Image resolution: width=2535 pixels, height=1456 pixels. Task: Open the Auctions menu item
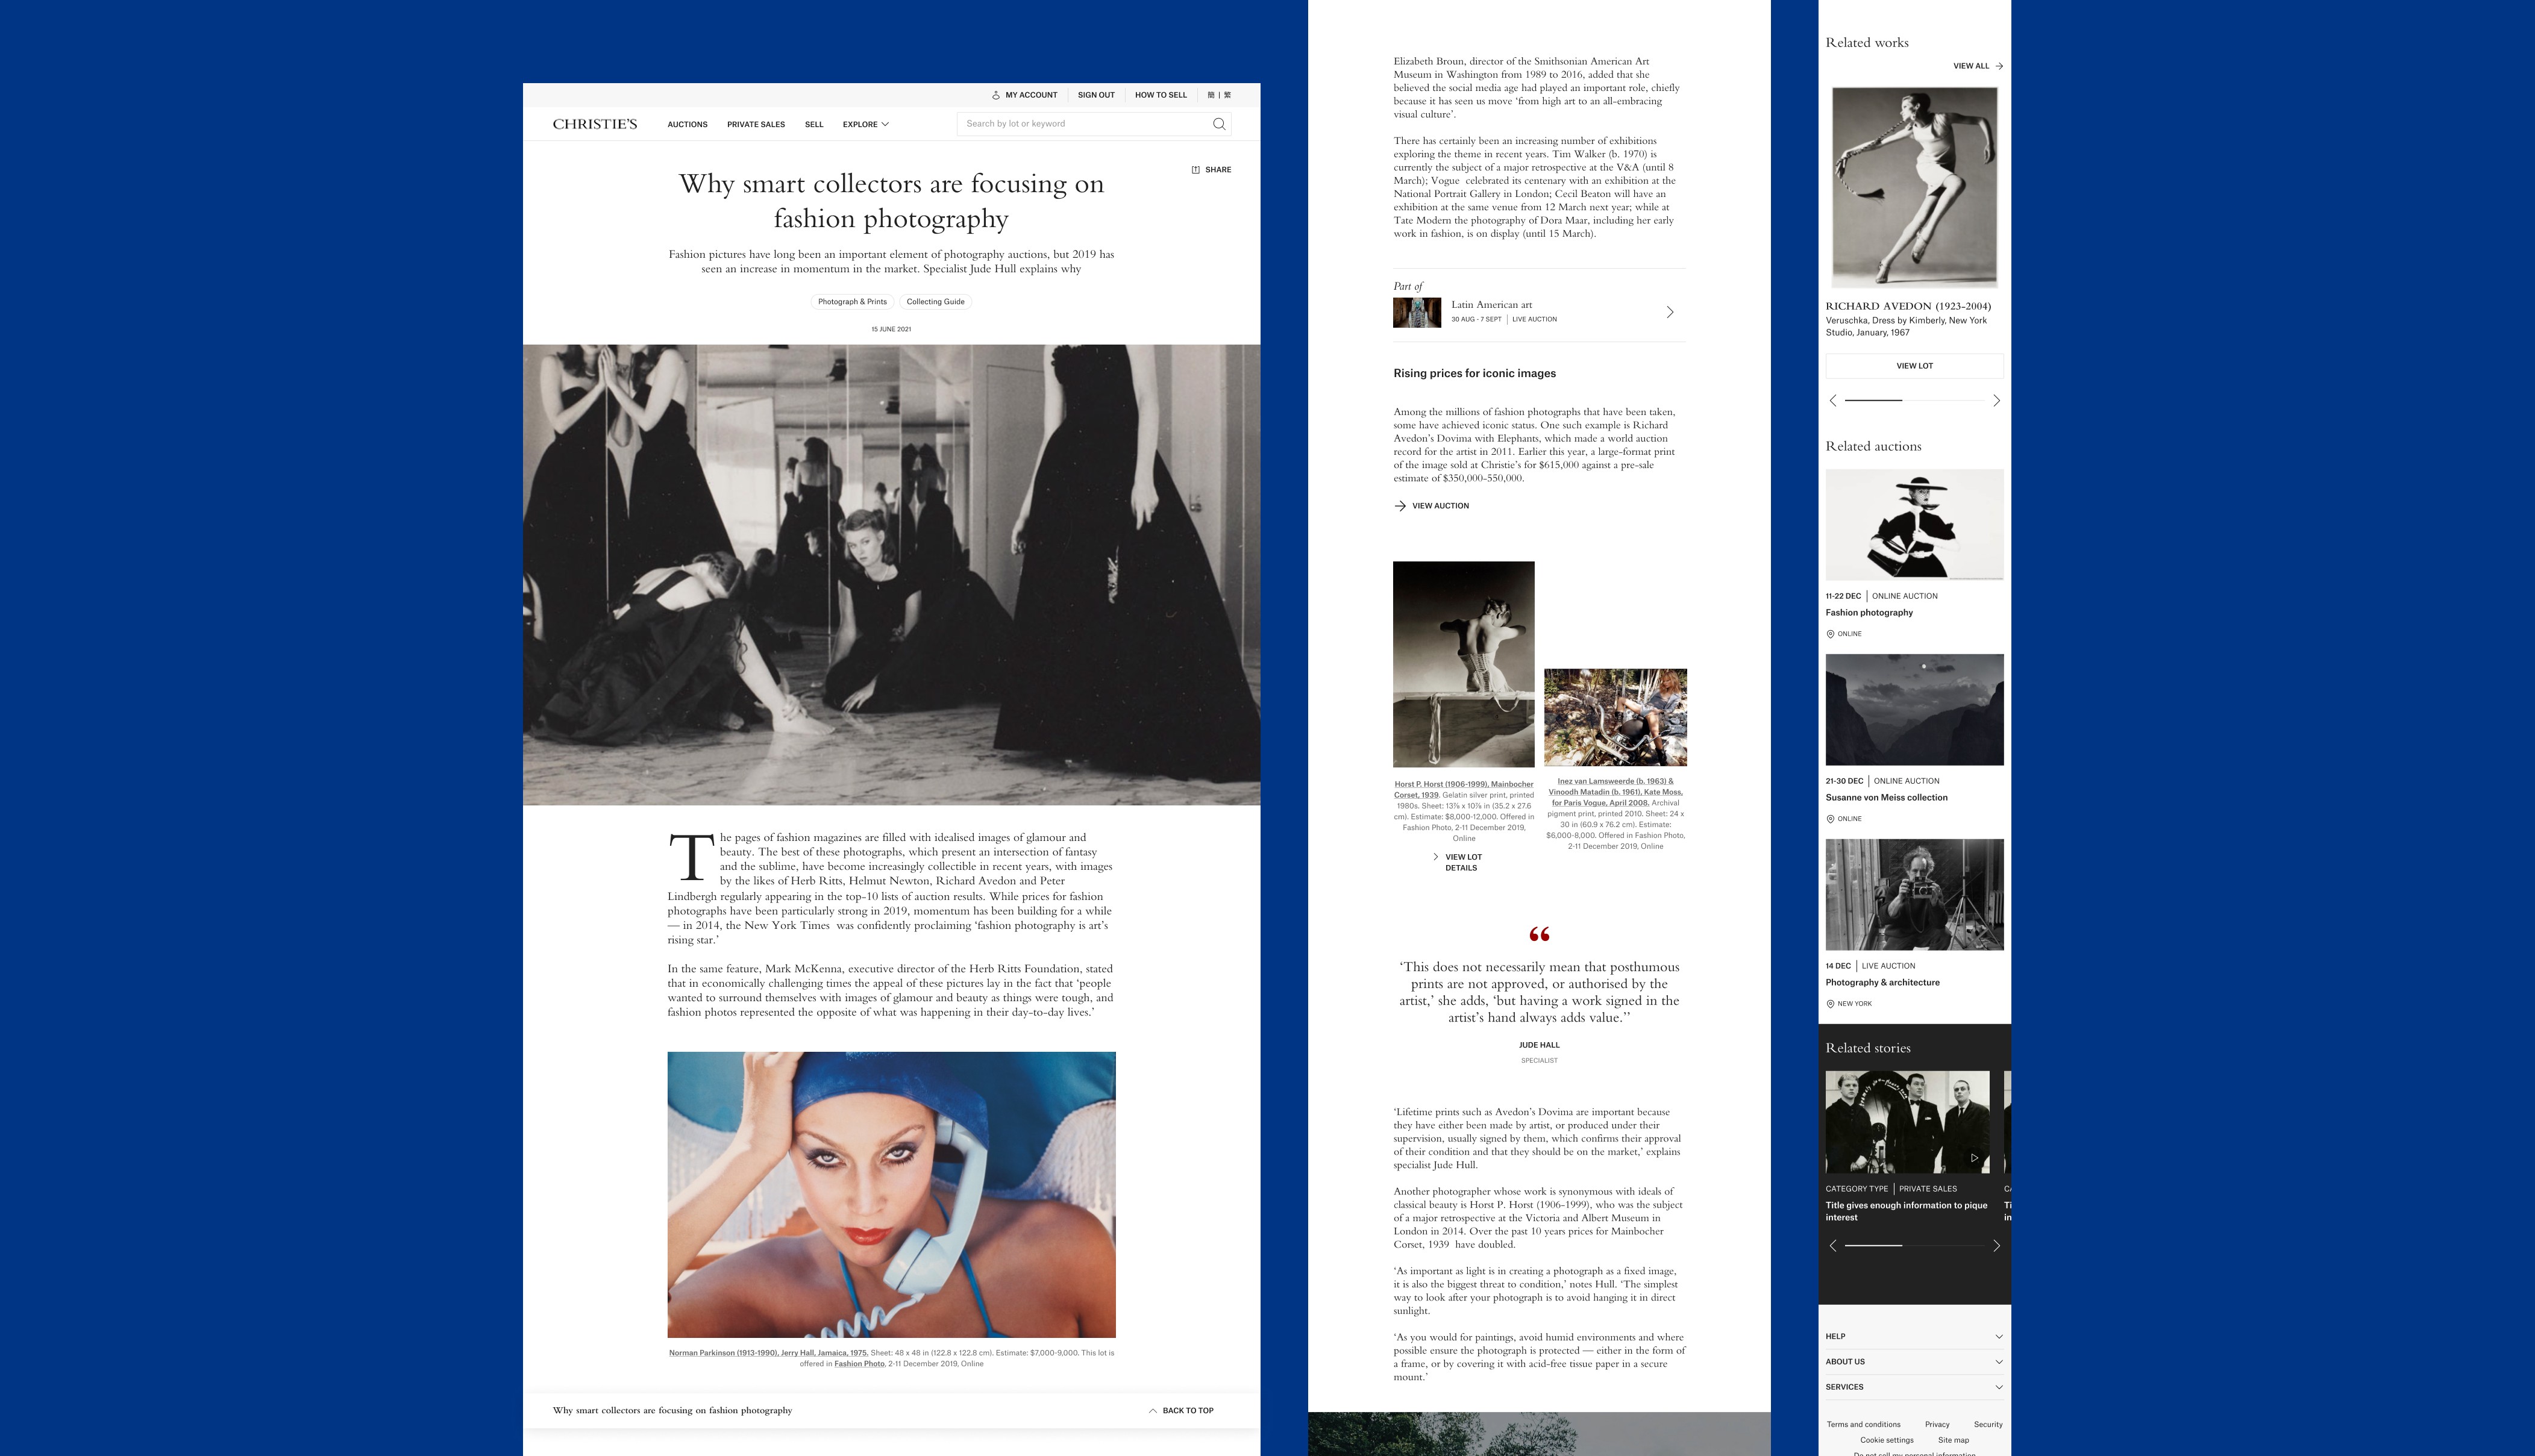(687, 125)
